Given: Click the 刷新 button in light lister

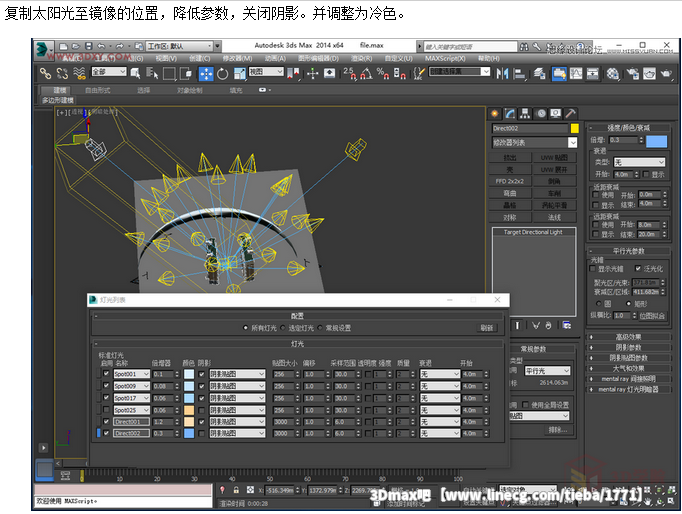Looking at the screenshot, I should pos(486,327).
